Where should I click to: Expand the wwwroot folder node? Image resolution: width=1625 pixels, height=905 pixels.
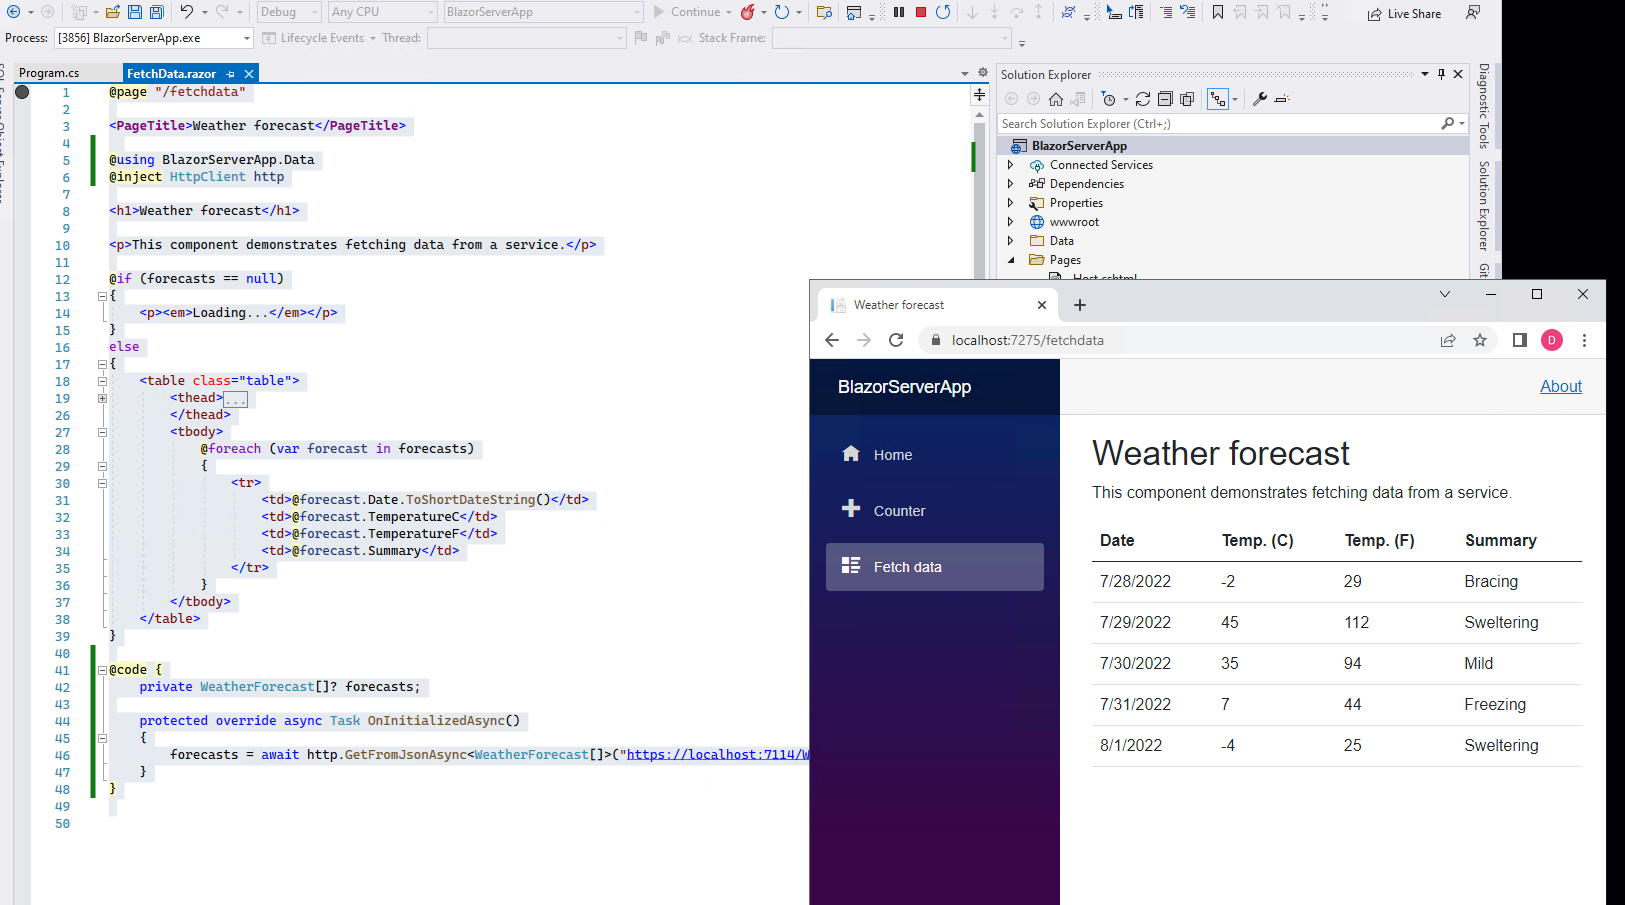coord(1010,222)
